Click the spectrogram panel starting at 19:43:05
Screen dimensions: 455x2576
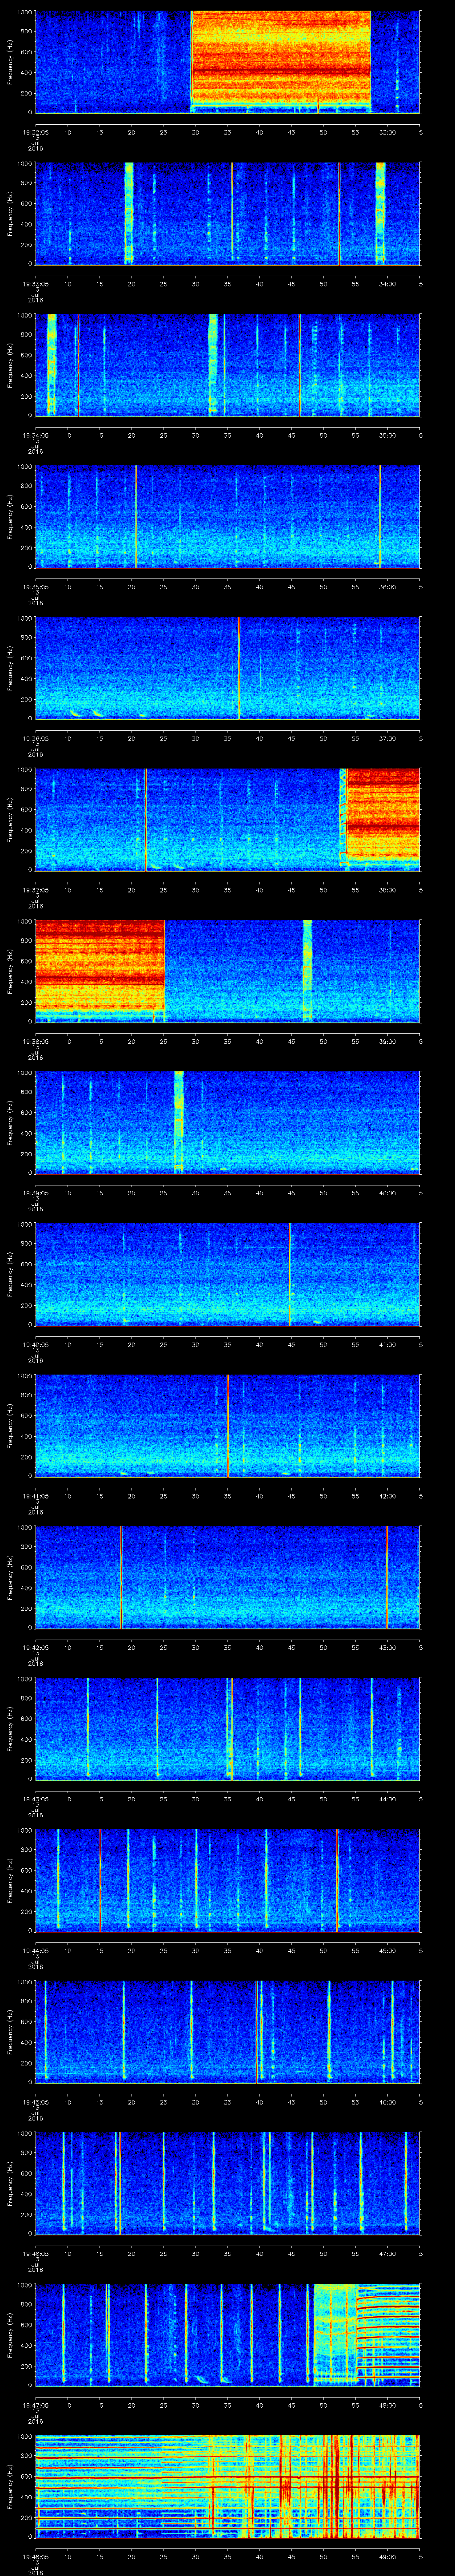pos(228,1729)
